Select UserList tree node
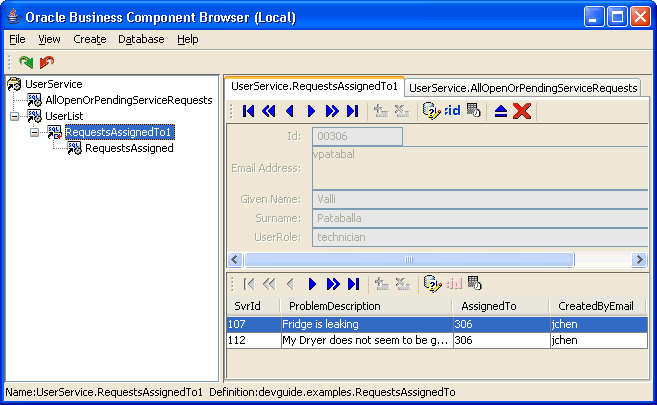Screen dimensions: 657x405 [64, 116]
